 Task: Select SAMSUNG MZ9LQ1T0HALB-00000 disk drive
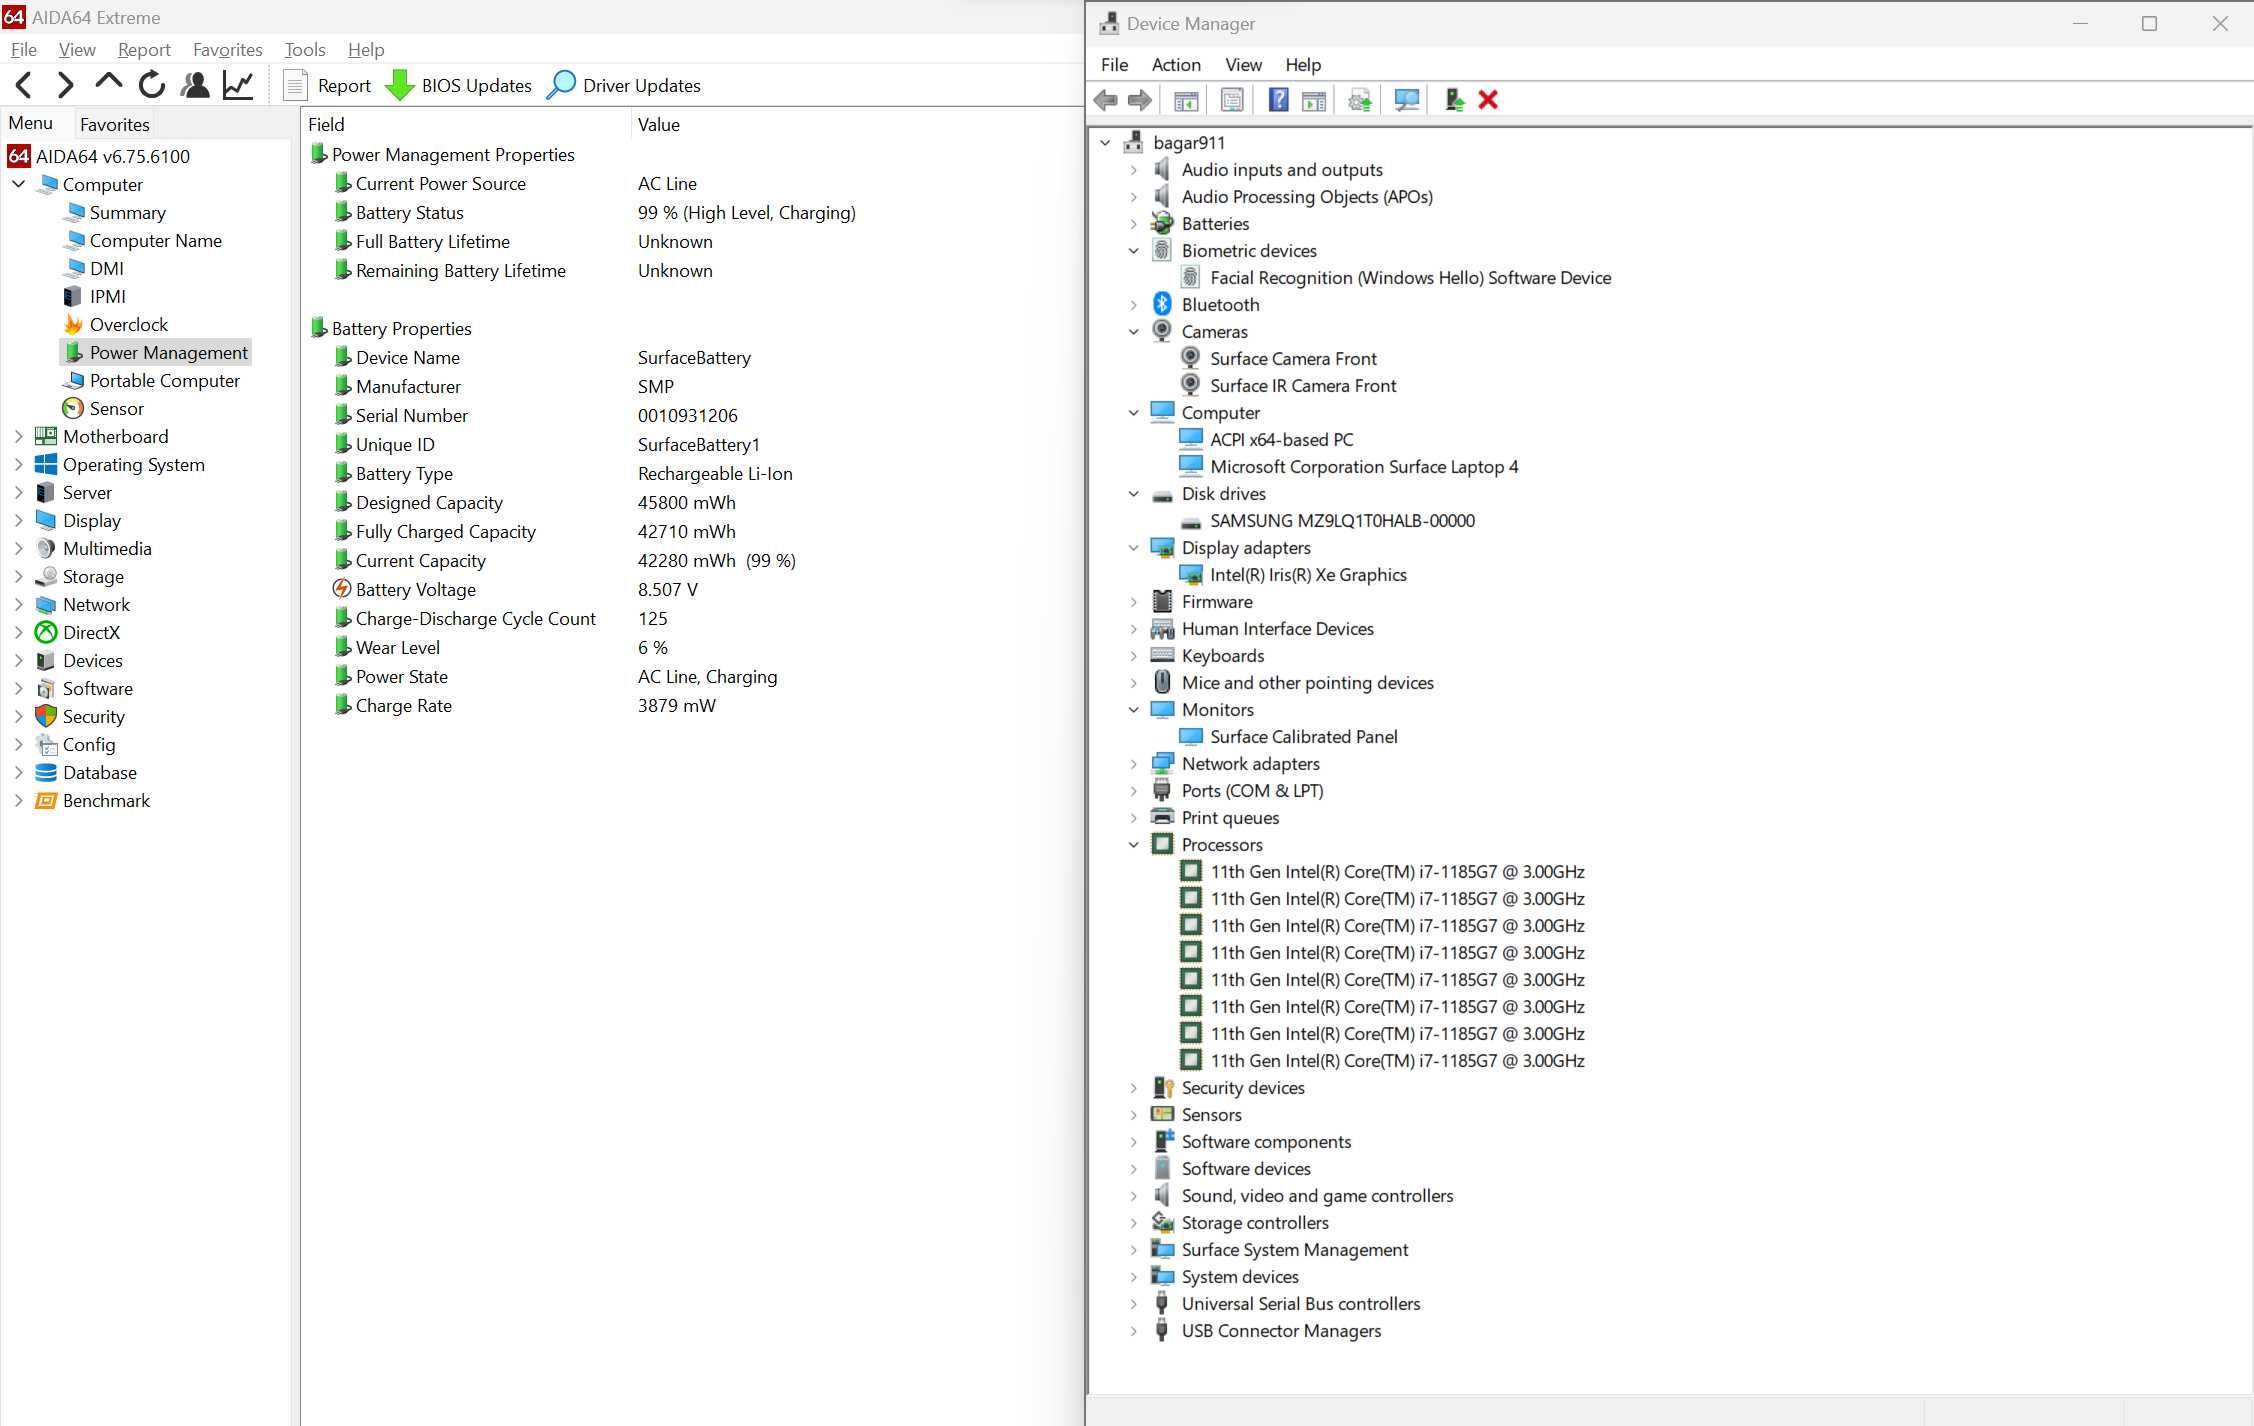[1342, 521]
